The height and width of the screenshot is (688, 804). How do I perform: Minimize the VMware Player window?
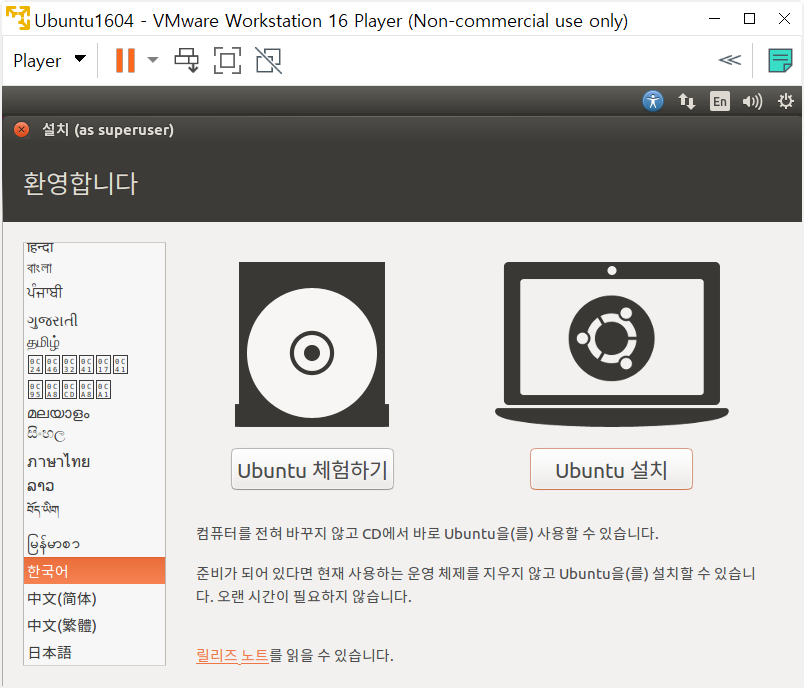[x=714, y=19]
